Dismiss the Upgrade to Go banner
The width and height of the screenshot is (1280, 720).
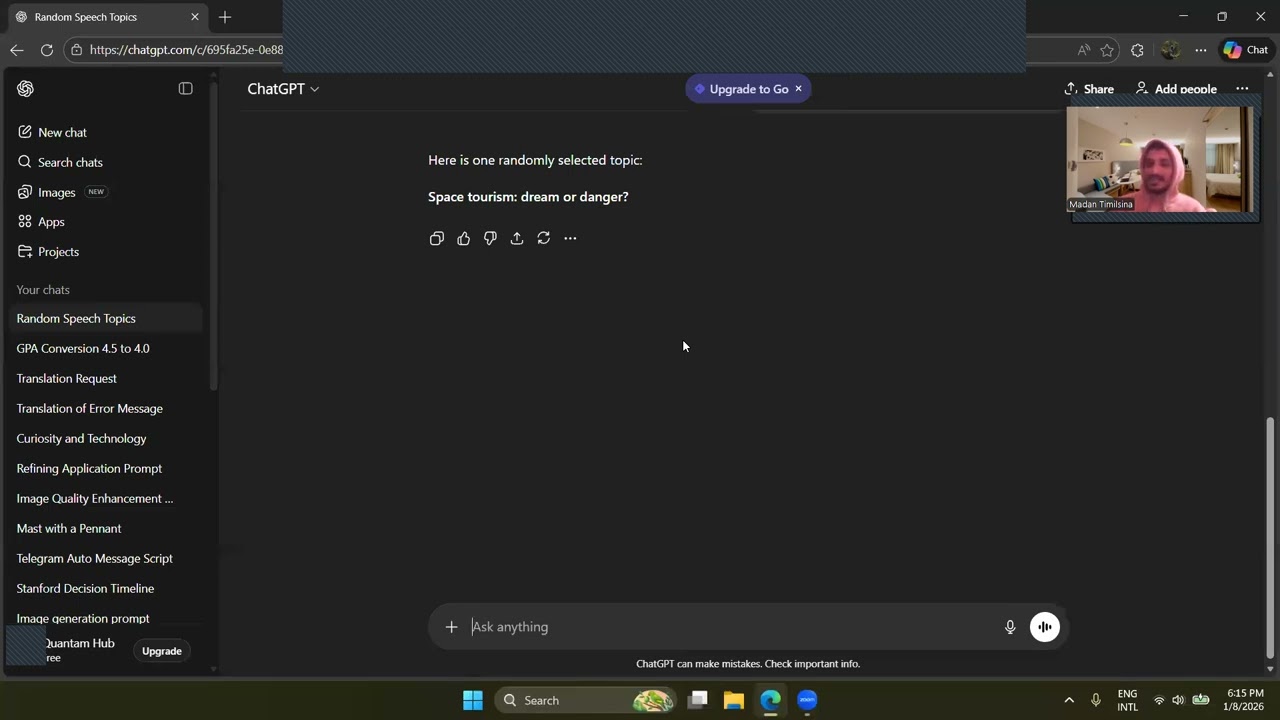coord(798,89)
